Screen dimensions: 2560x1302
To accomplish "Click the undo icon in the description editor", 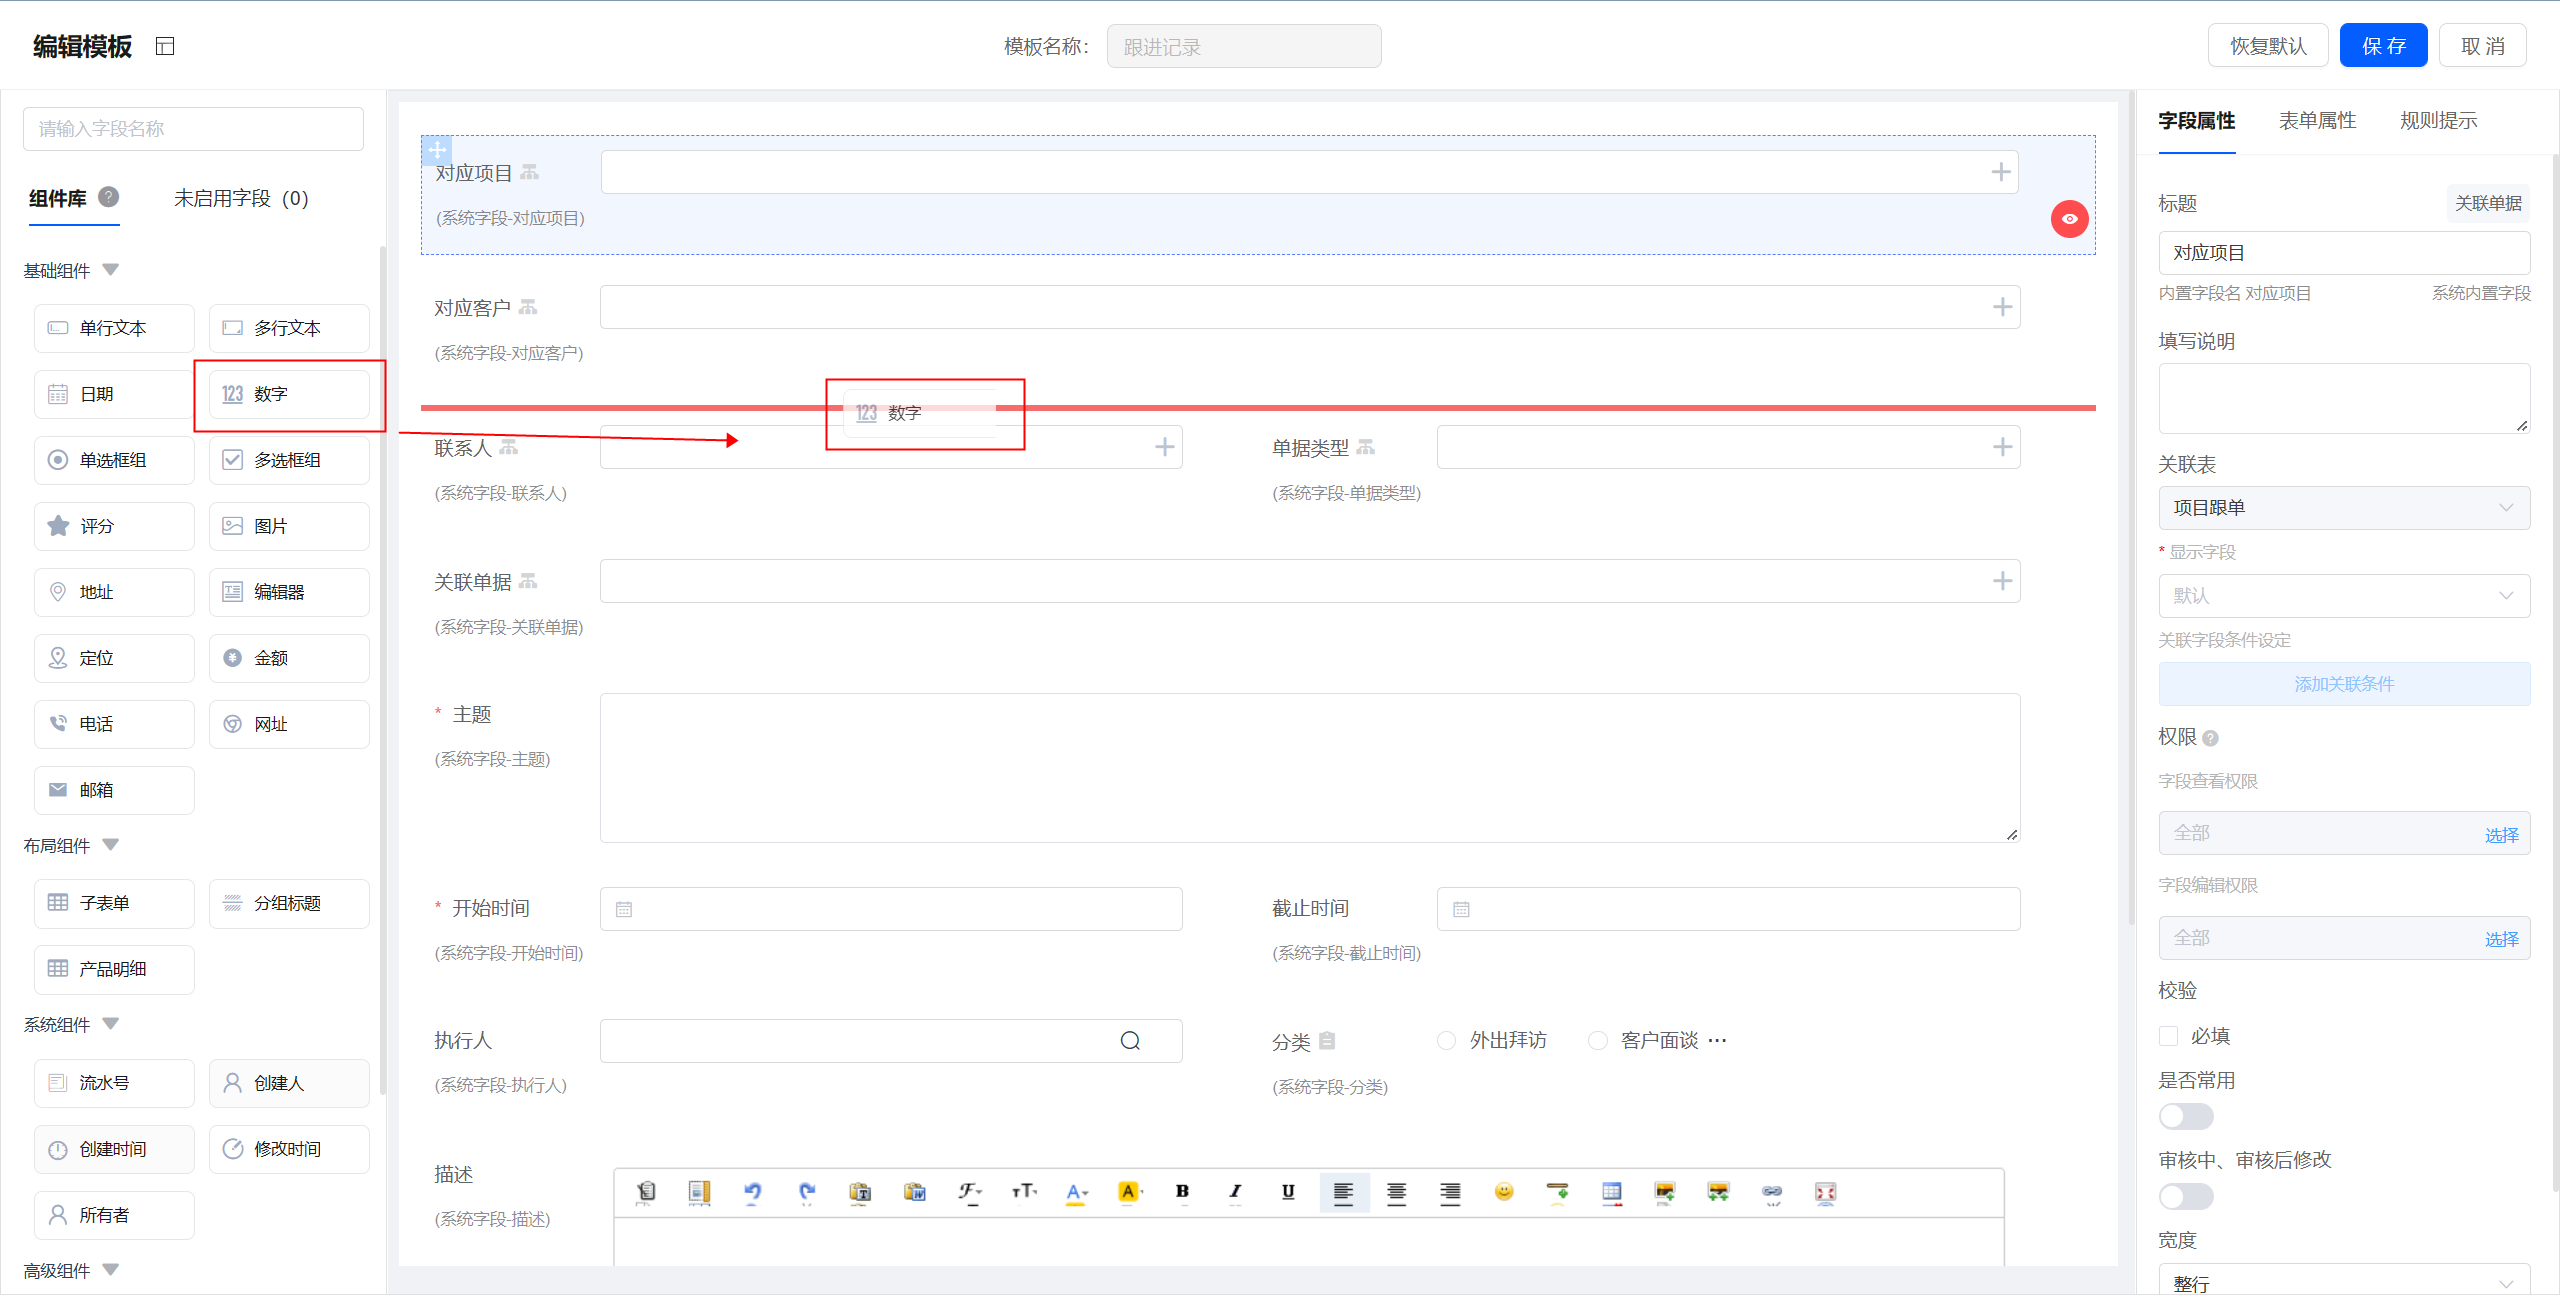I will (x=753, y=1192).
